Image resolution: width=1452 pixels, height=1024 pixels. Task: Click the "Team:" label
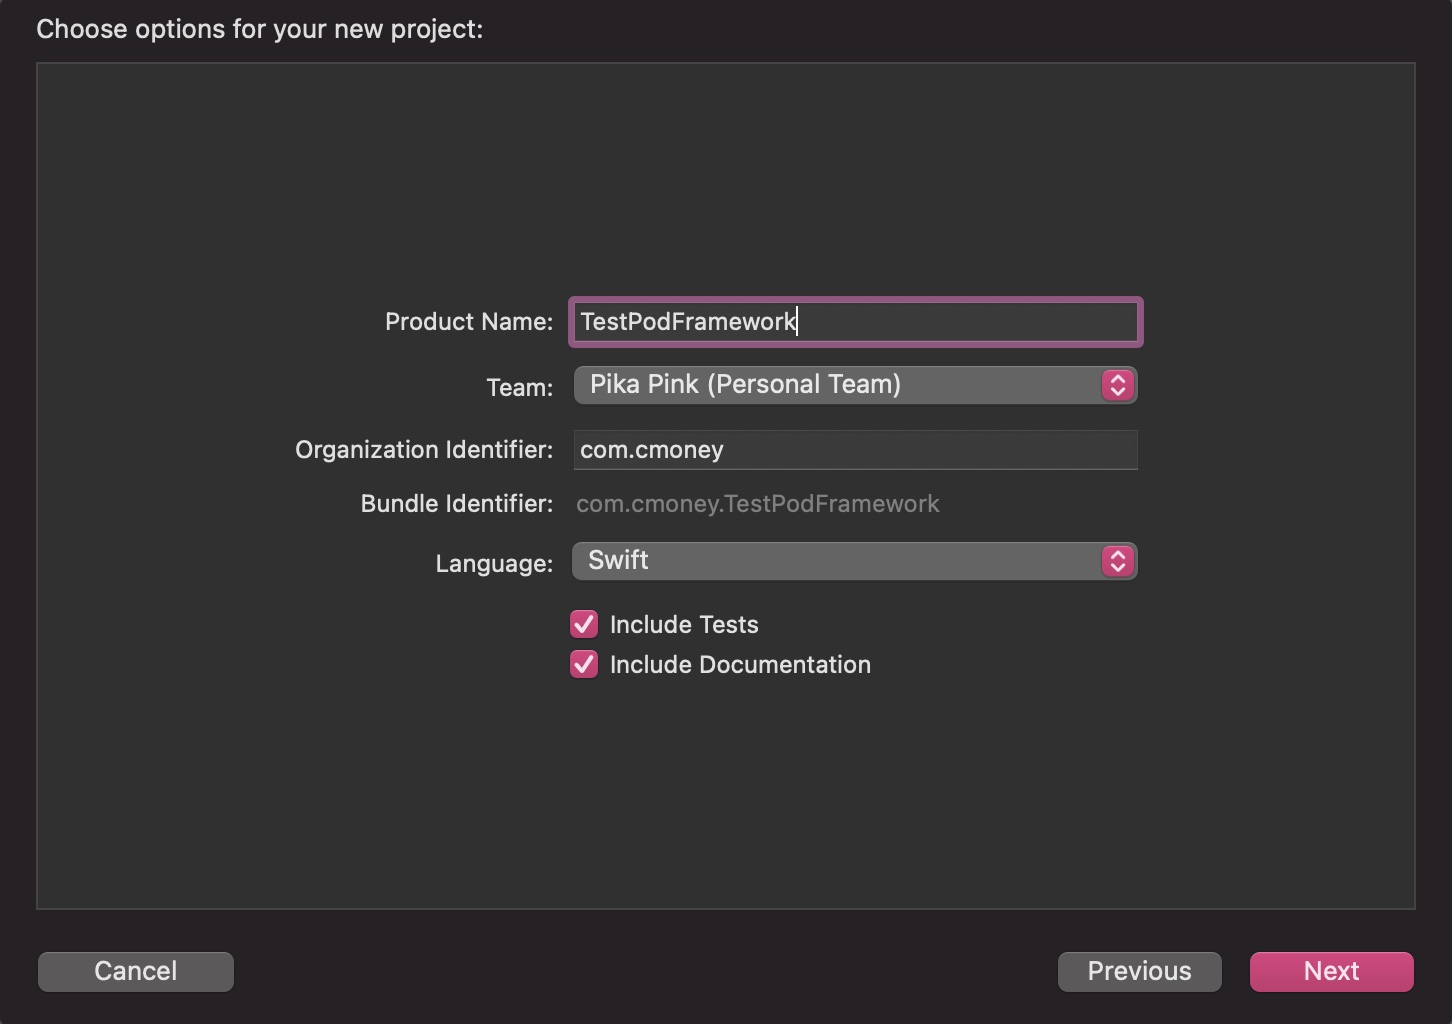(519, 388)
